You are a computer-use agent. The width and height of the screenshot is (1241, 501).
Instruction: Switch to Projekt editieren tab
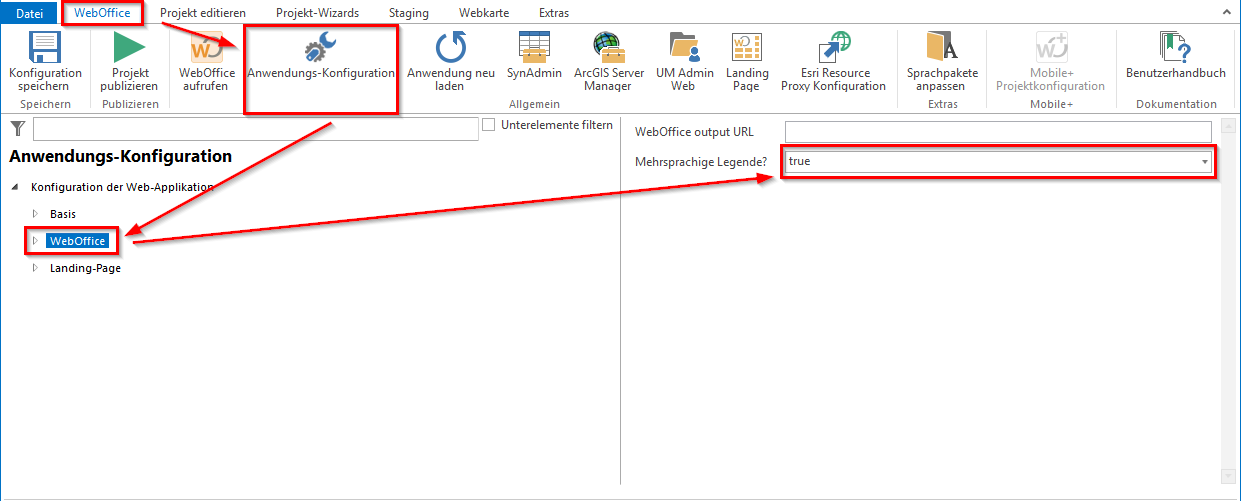(203, 13)
